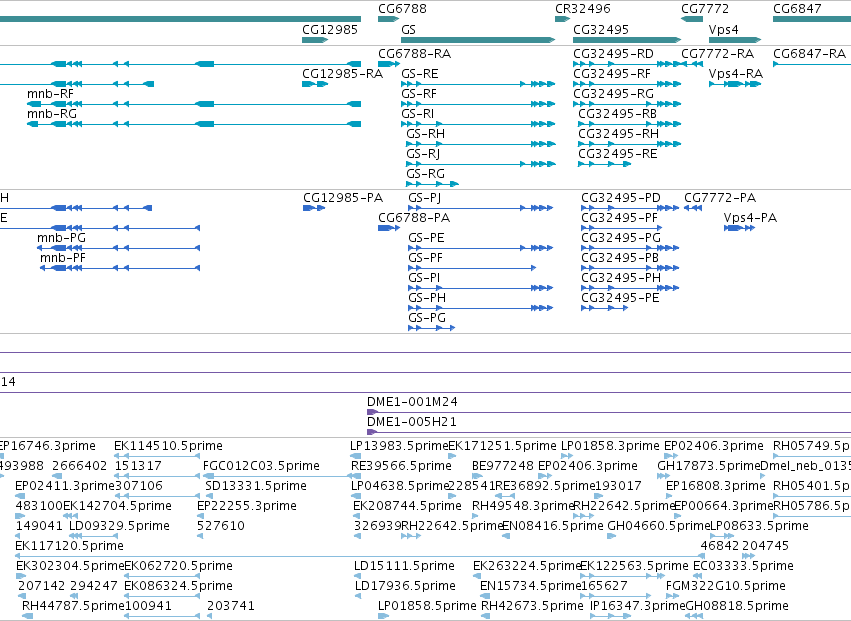Screen dimensions: 851x621
Task: Open the Vps4-PA CDS feature
Action: coord(739,228)
